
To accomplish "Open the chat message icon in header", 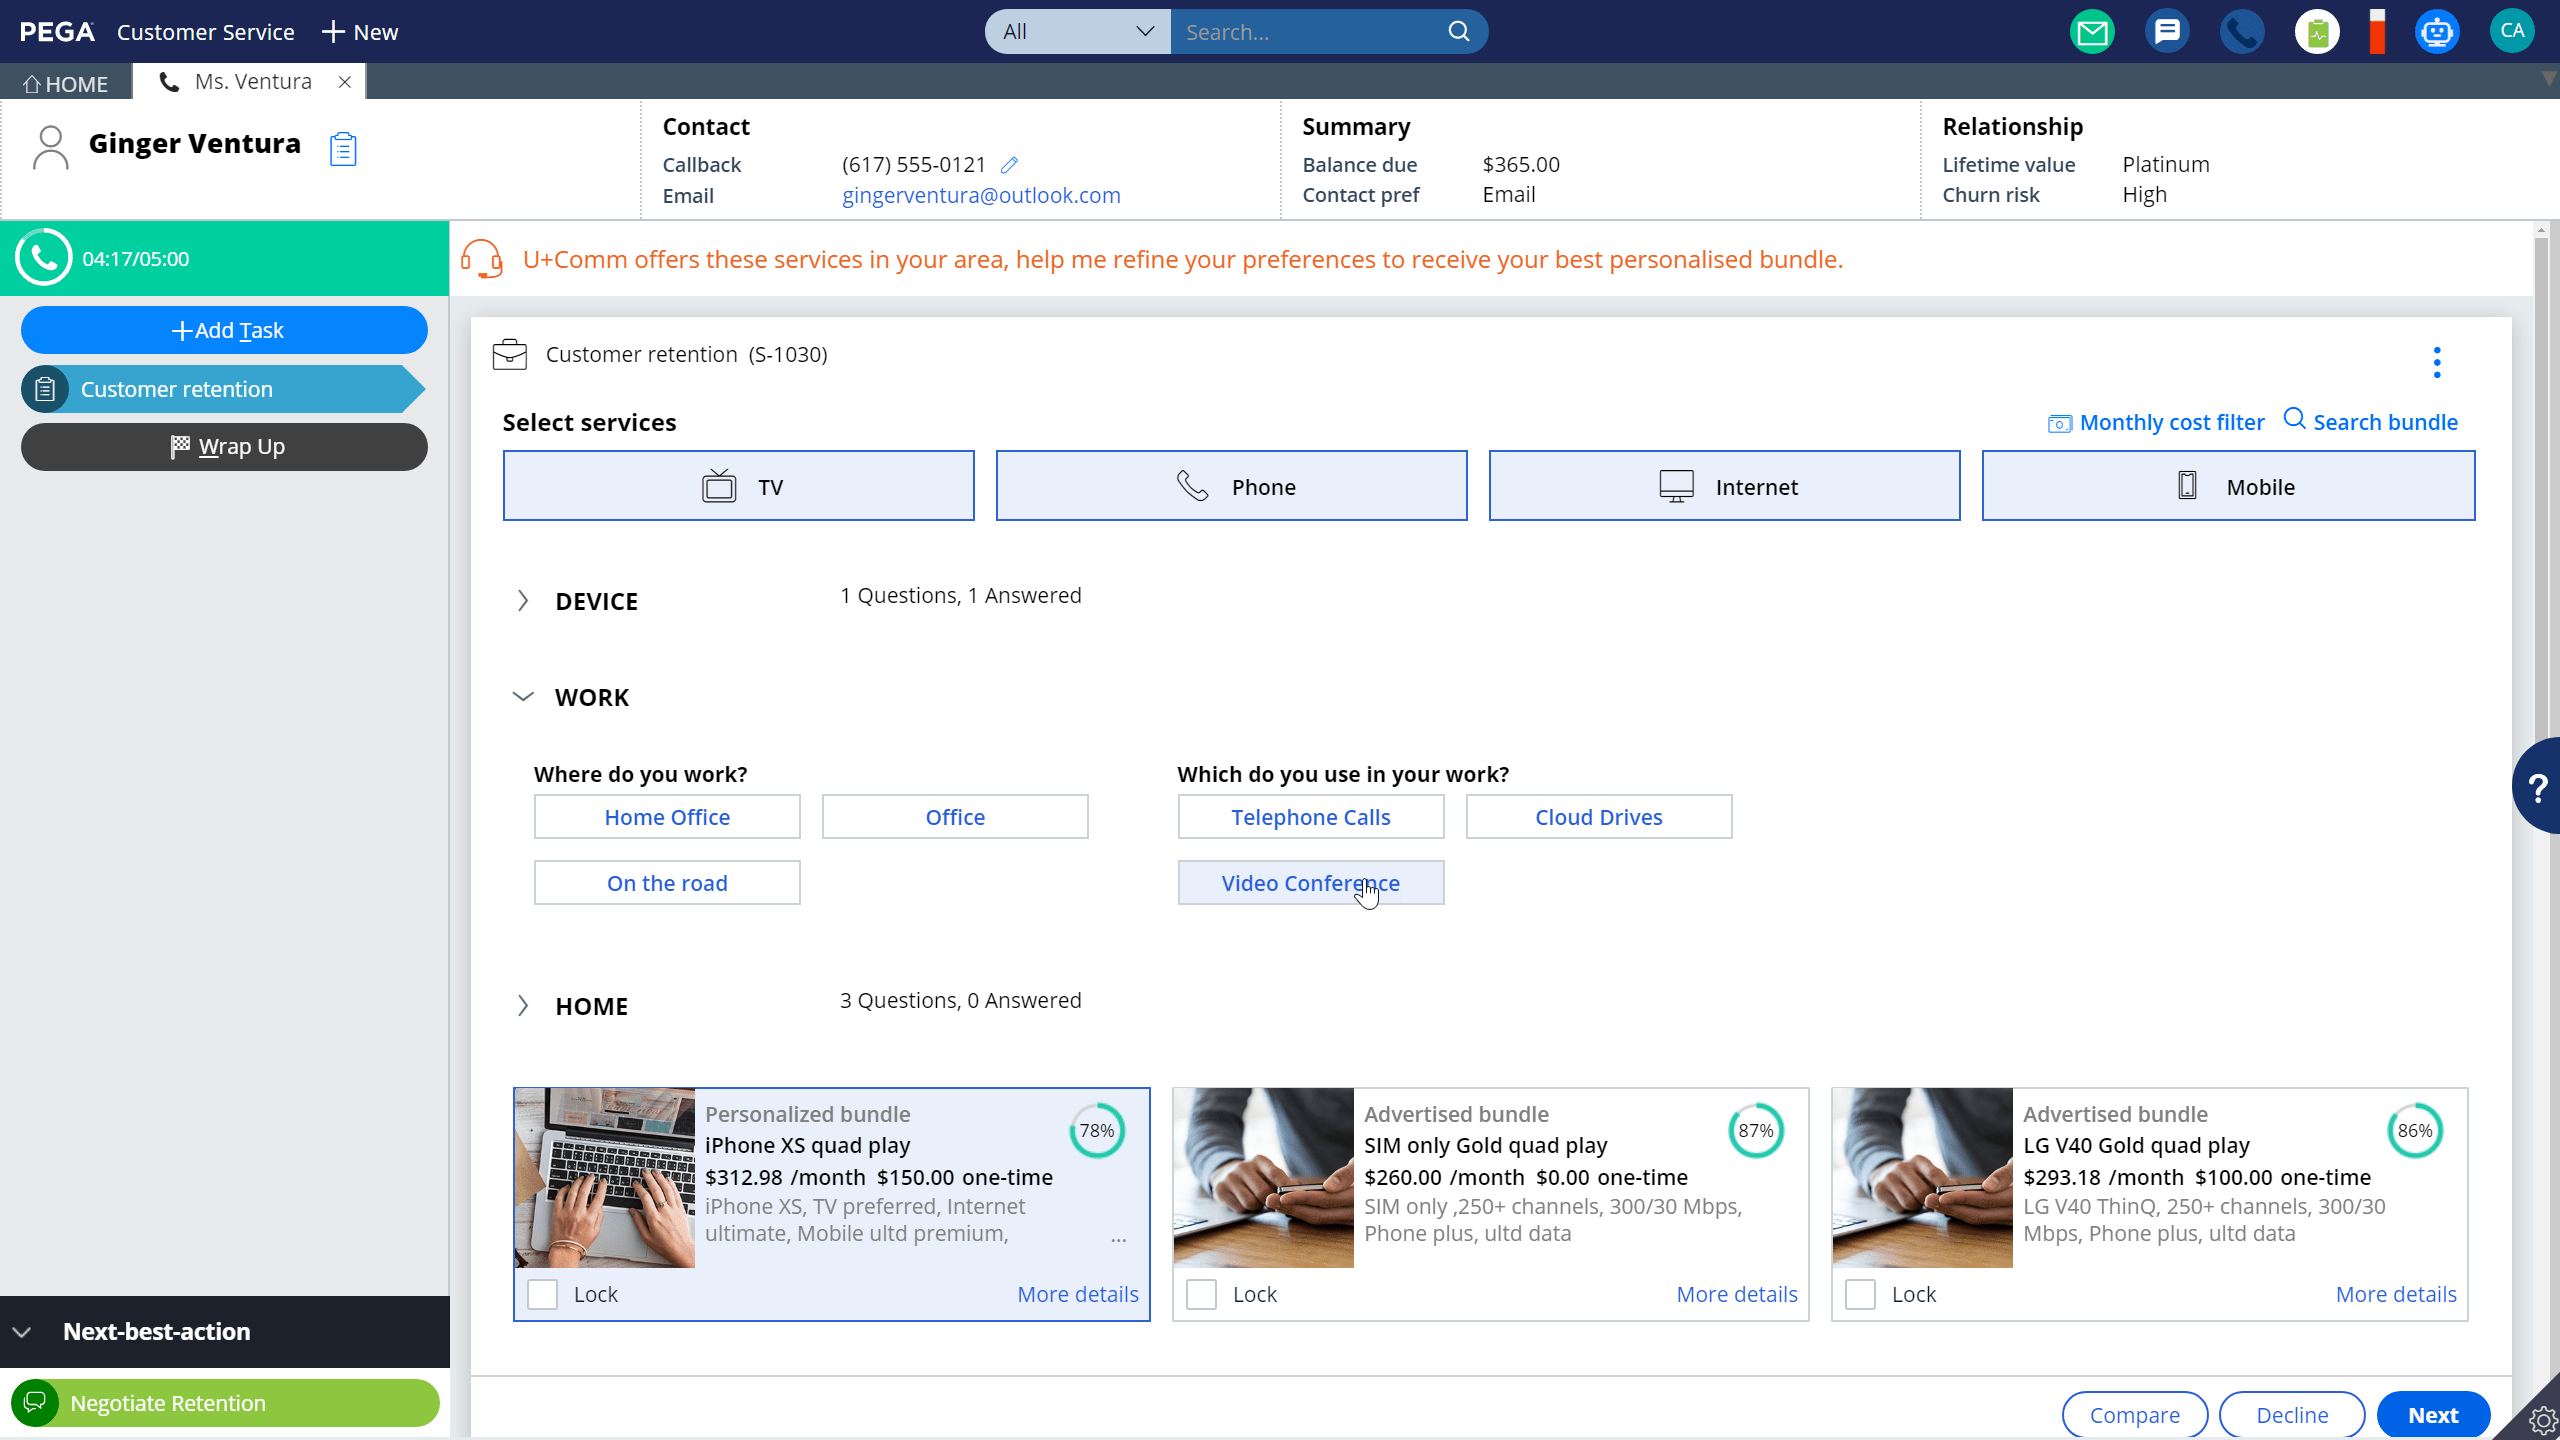I will (x=2167, y=32).
